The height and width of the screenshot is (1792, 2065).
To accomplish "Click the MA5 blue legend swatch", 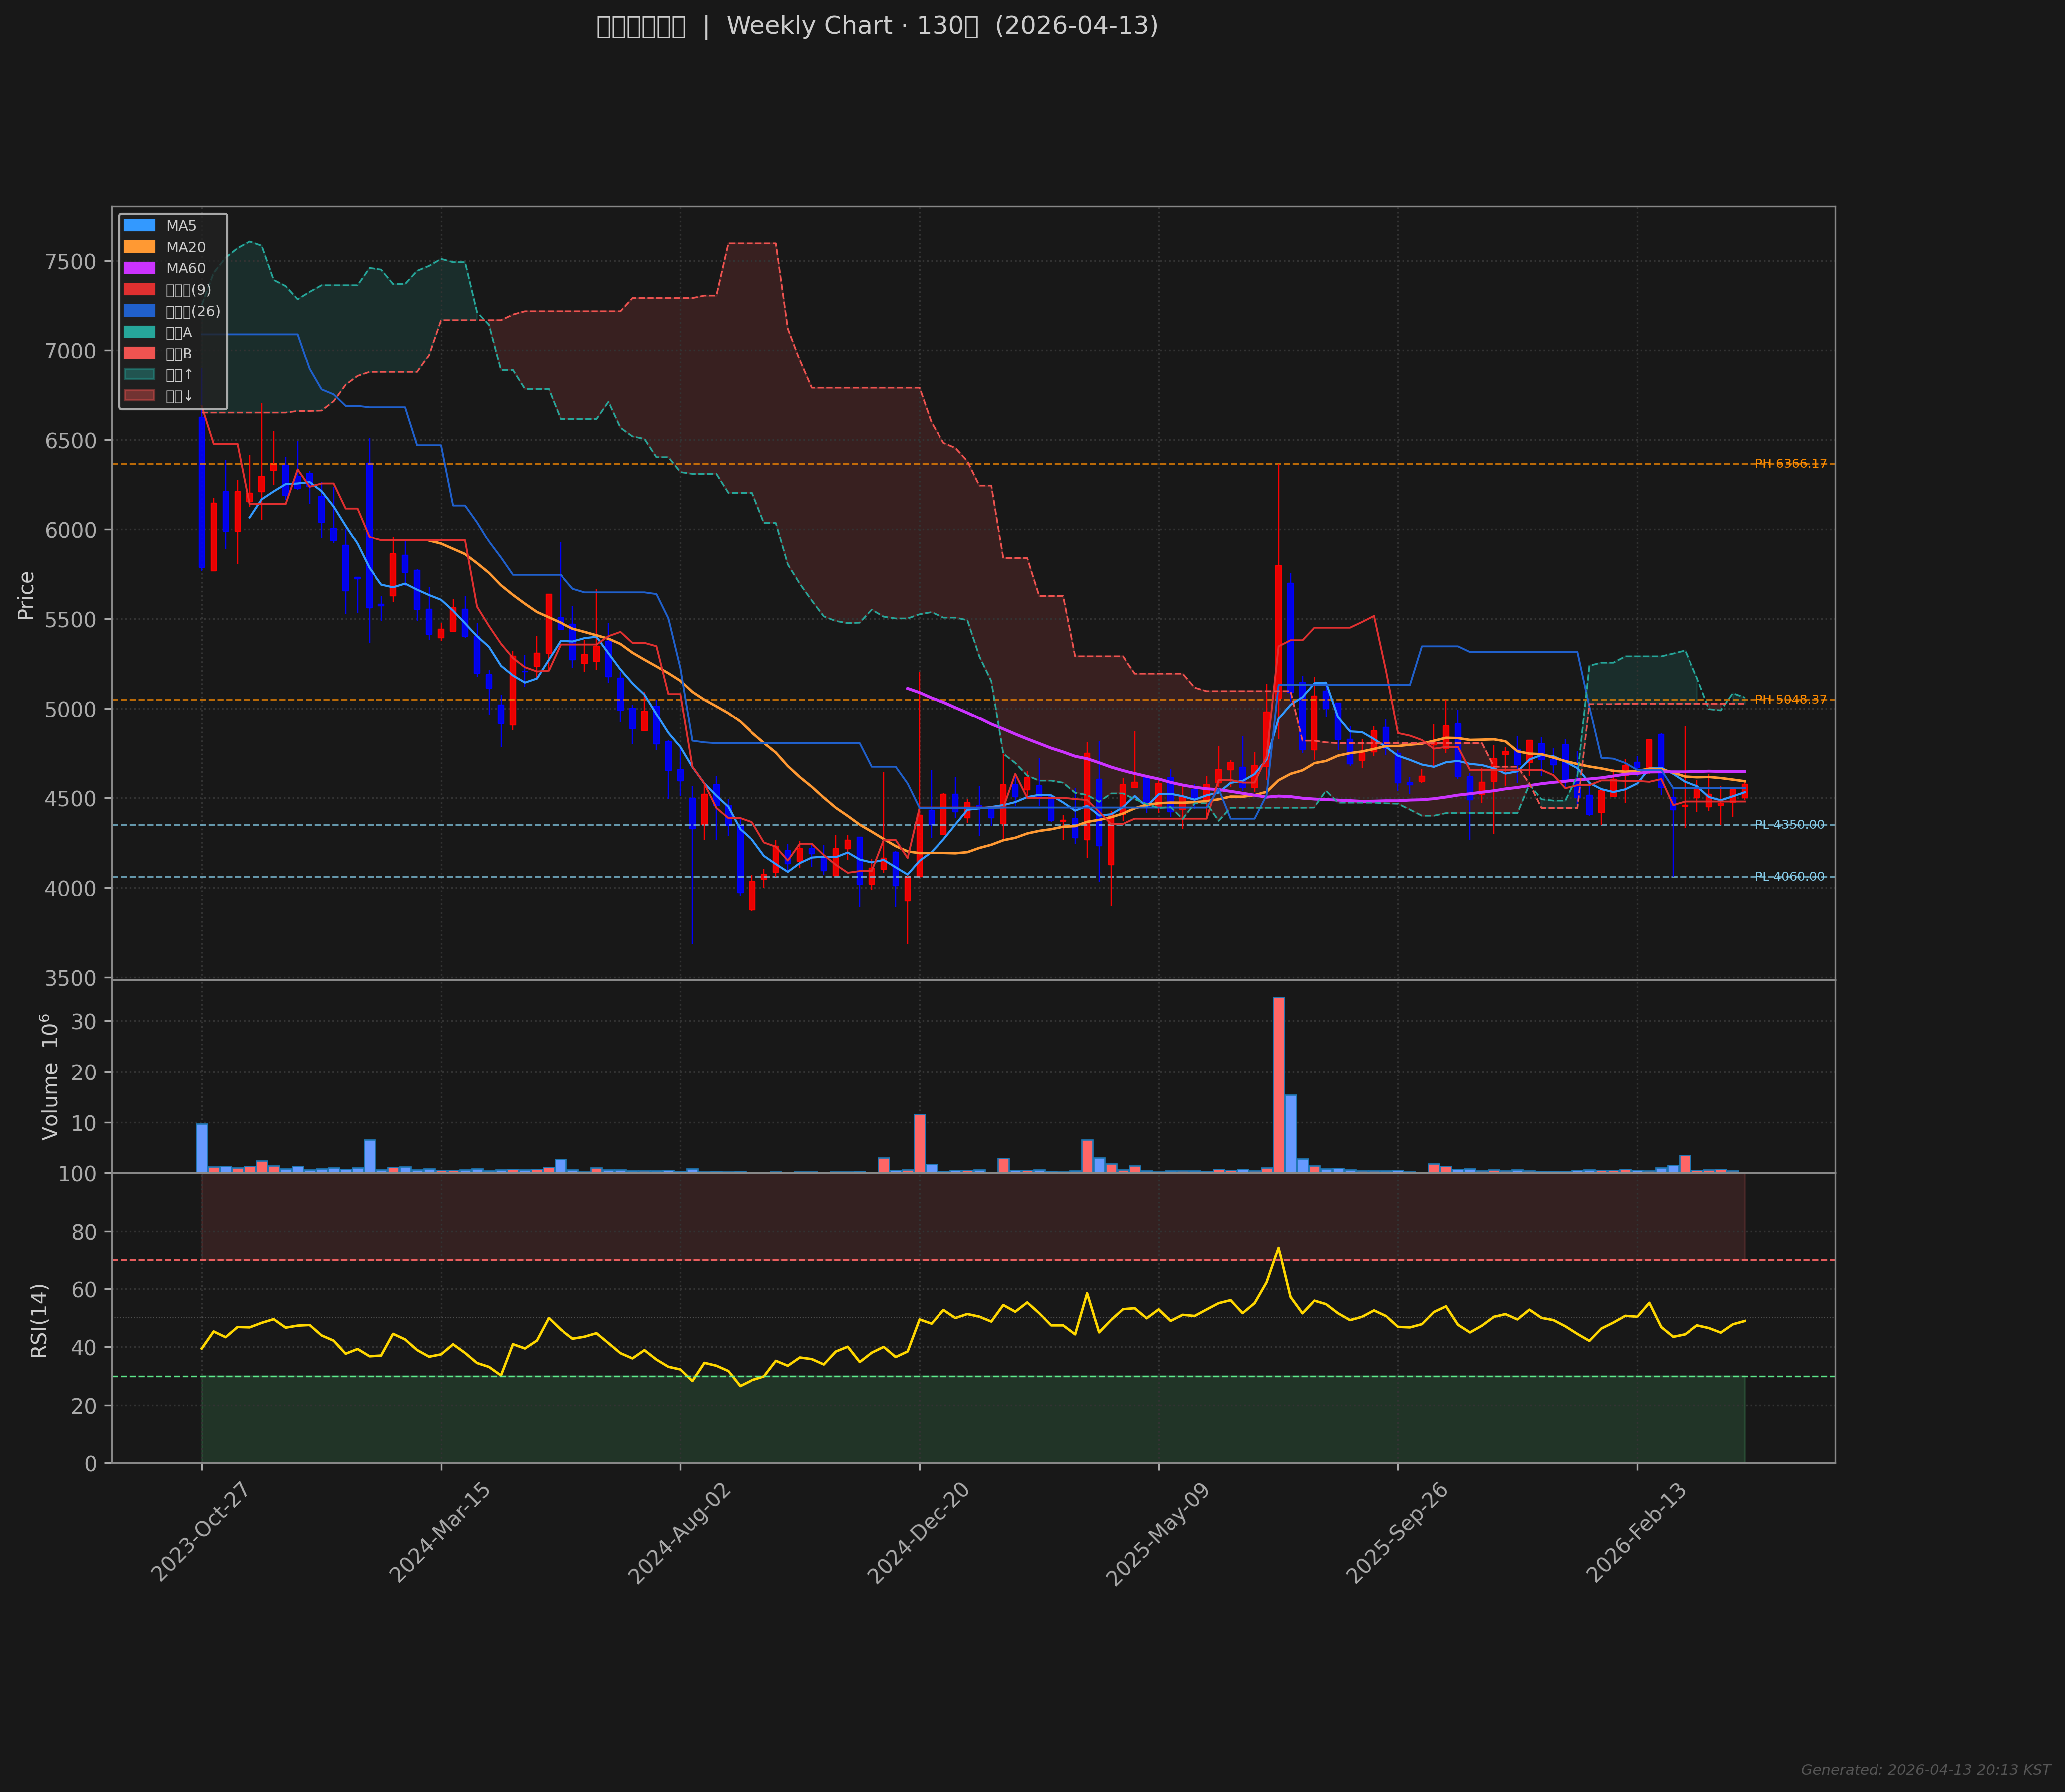I will click(x=139, y=226).
